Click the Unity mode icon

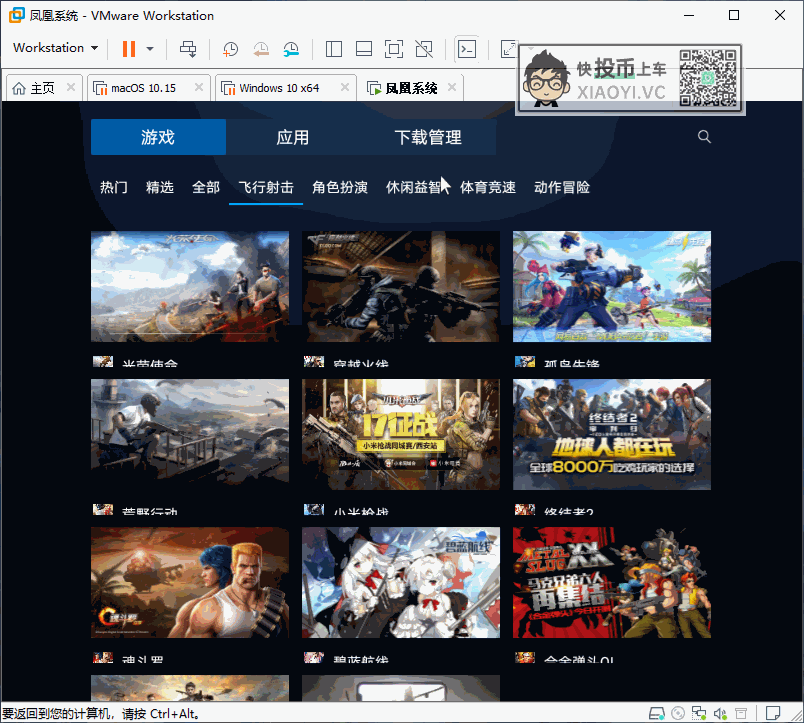424,49
